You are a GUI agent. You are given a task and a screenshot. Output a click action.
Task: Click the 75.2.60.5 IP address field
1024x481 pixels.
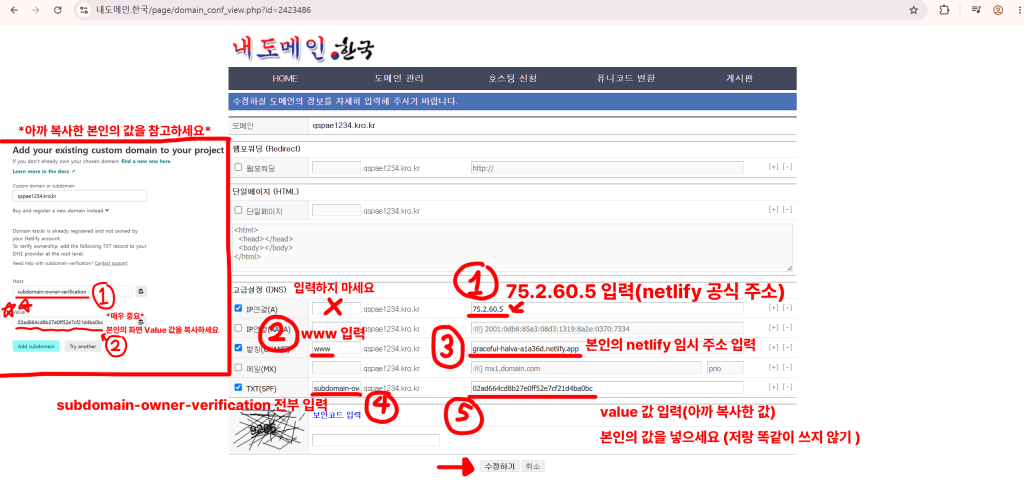point(607,308)
